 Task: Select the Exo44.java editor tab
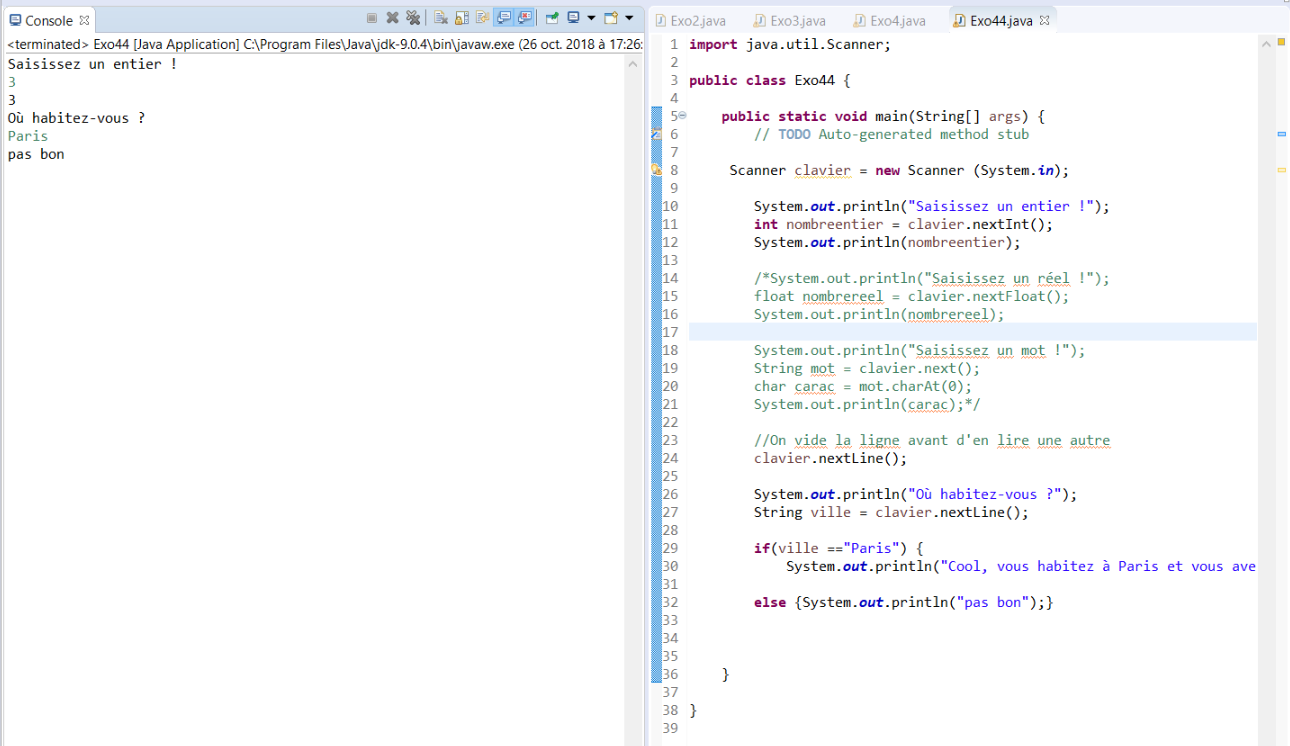1001,20
